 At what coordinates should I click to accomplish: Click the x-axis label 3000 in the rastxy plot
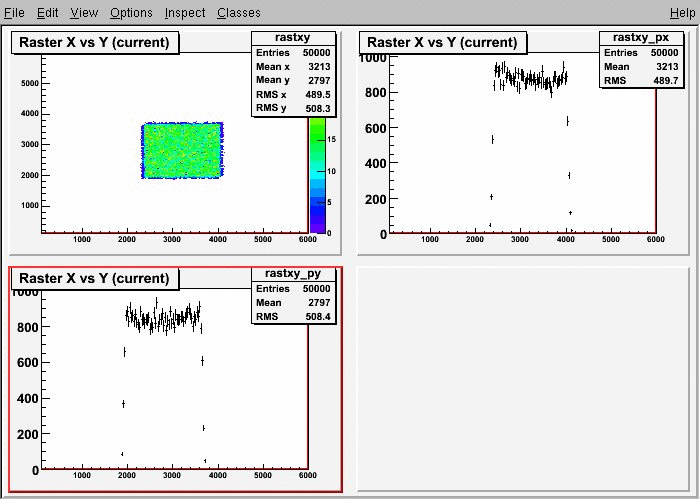(x=172, y=239)
